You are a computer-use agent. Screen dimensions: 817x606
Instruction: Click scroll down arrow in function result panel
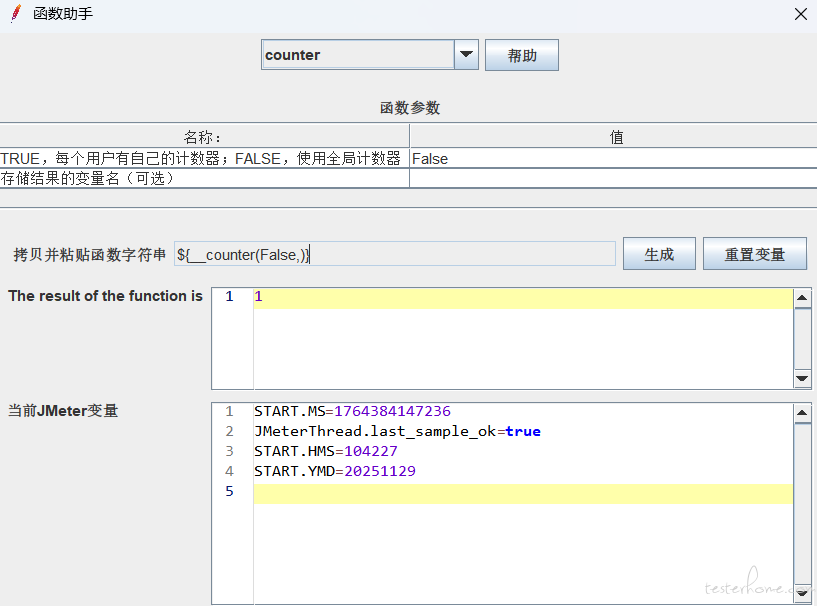(802, 378)
